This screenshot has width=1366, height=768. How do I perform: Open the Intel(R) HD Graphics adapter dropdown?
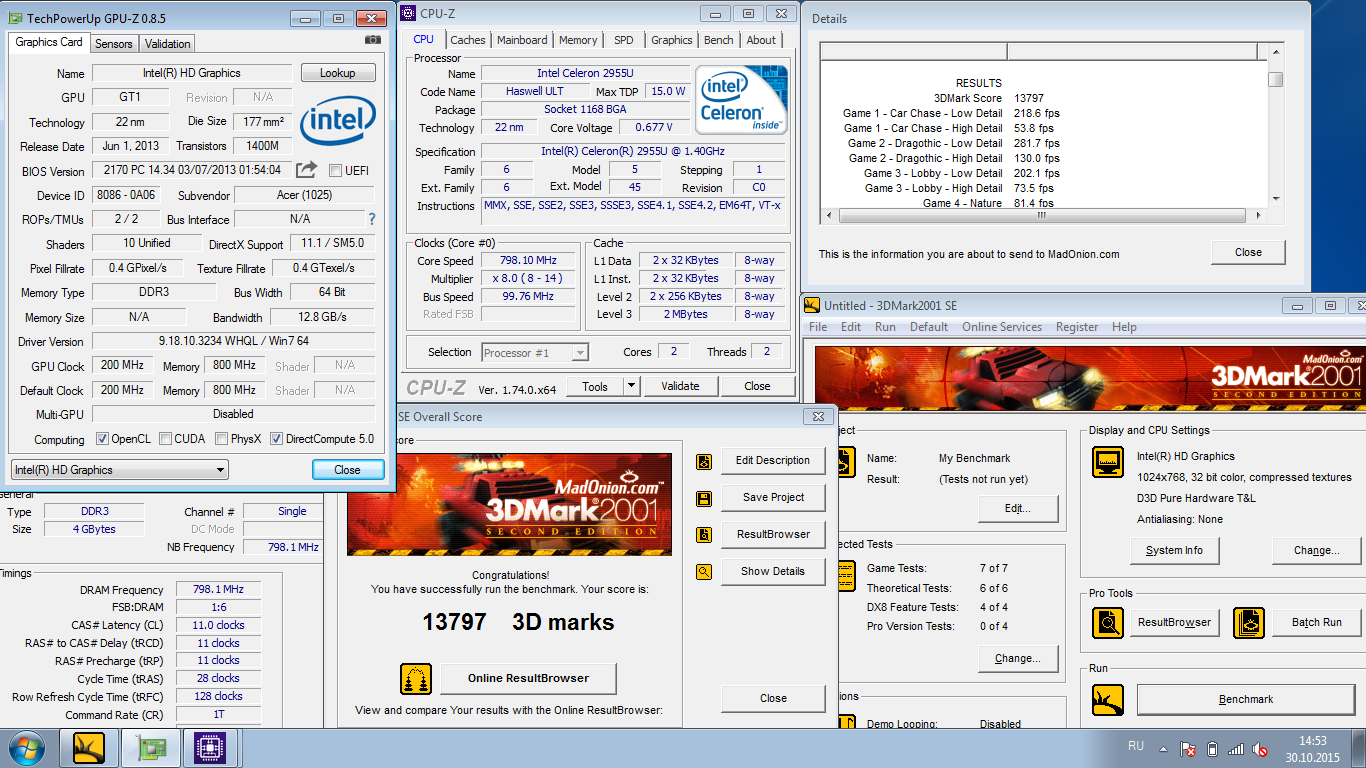click(119, 470)
